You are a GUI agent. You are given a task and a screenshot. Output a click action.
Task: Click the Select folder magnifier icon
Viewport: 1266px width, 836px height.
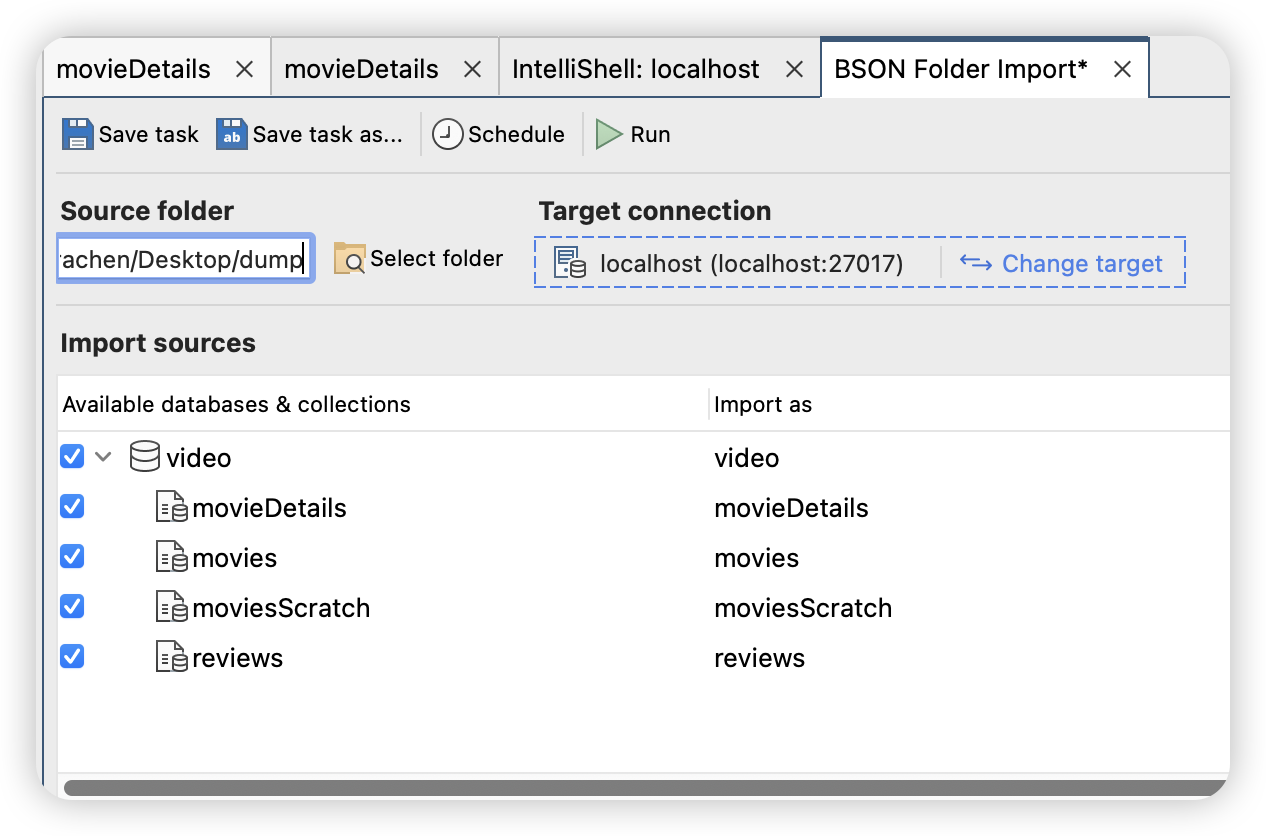349,259
